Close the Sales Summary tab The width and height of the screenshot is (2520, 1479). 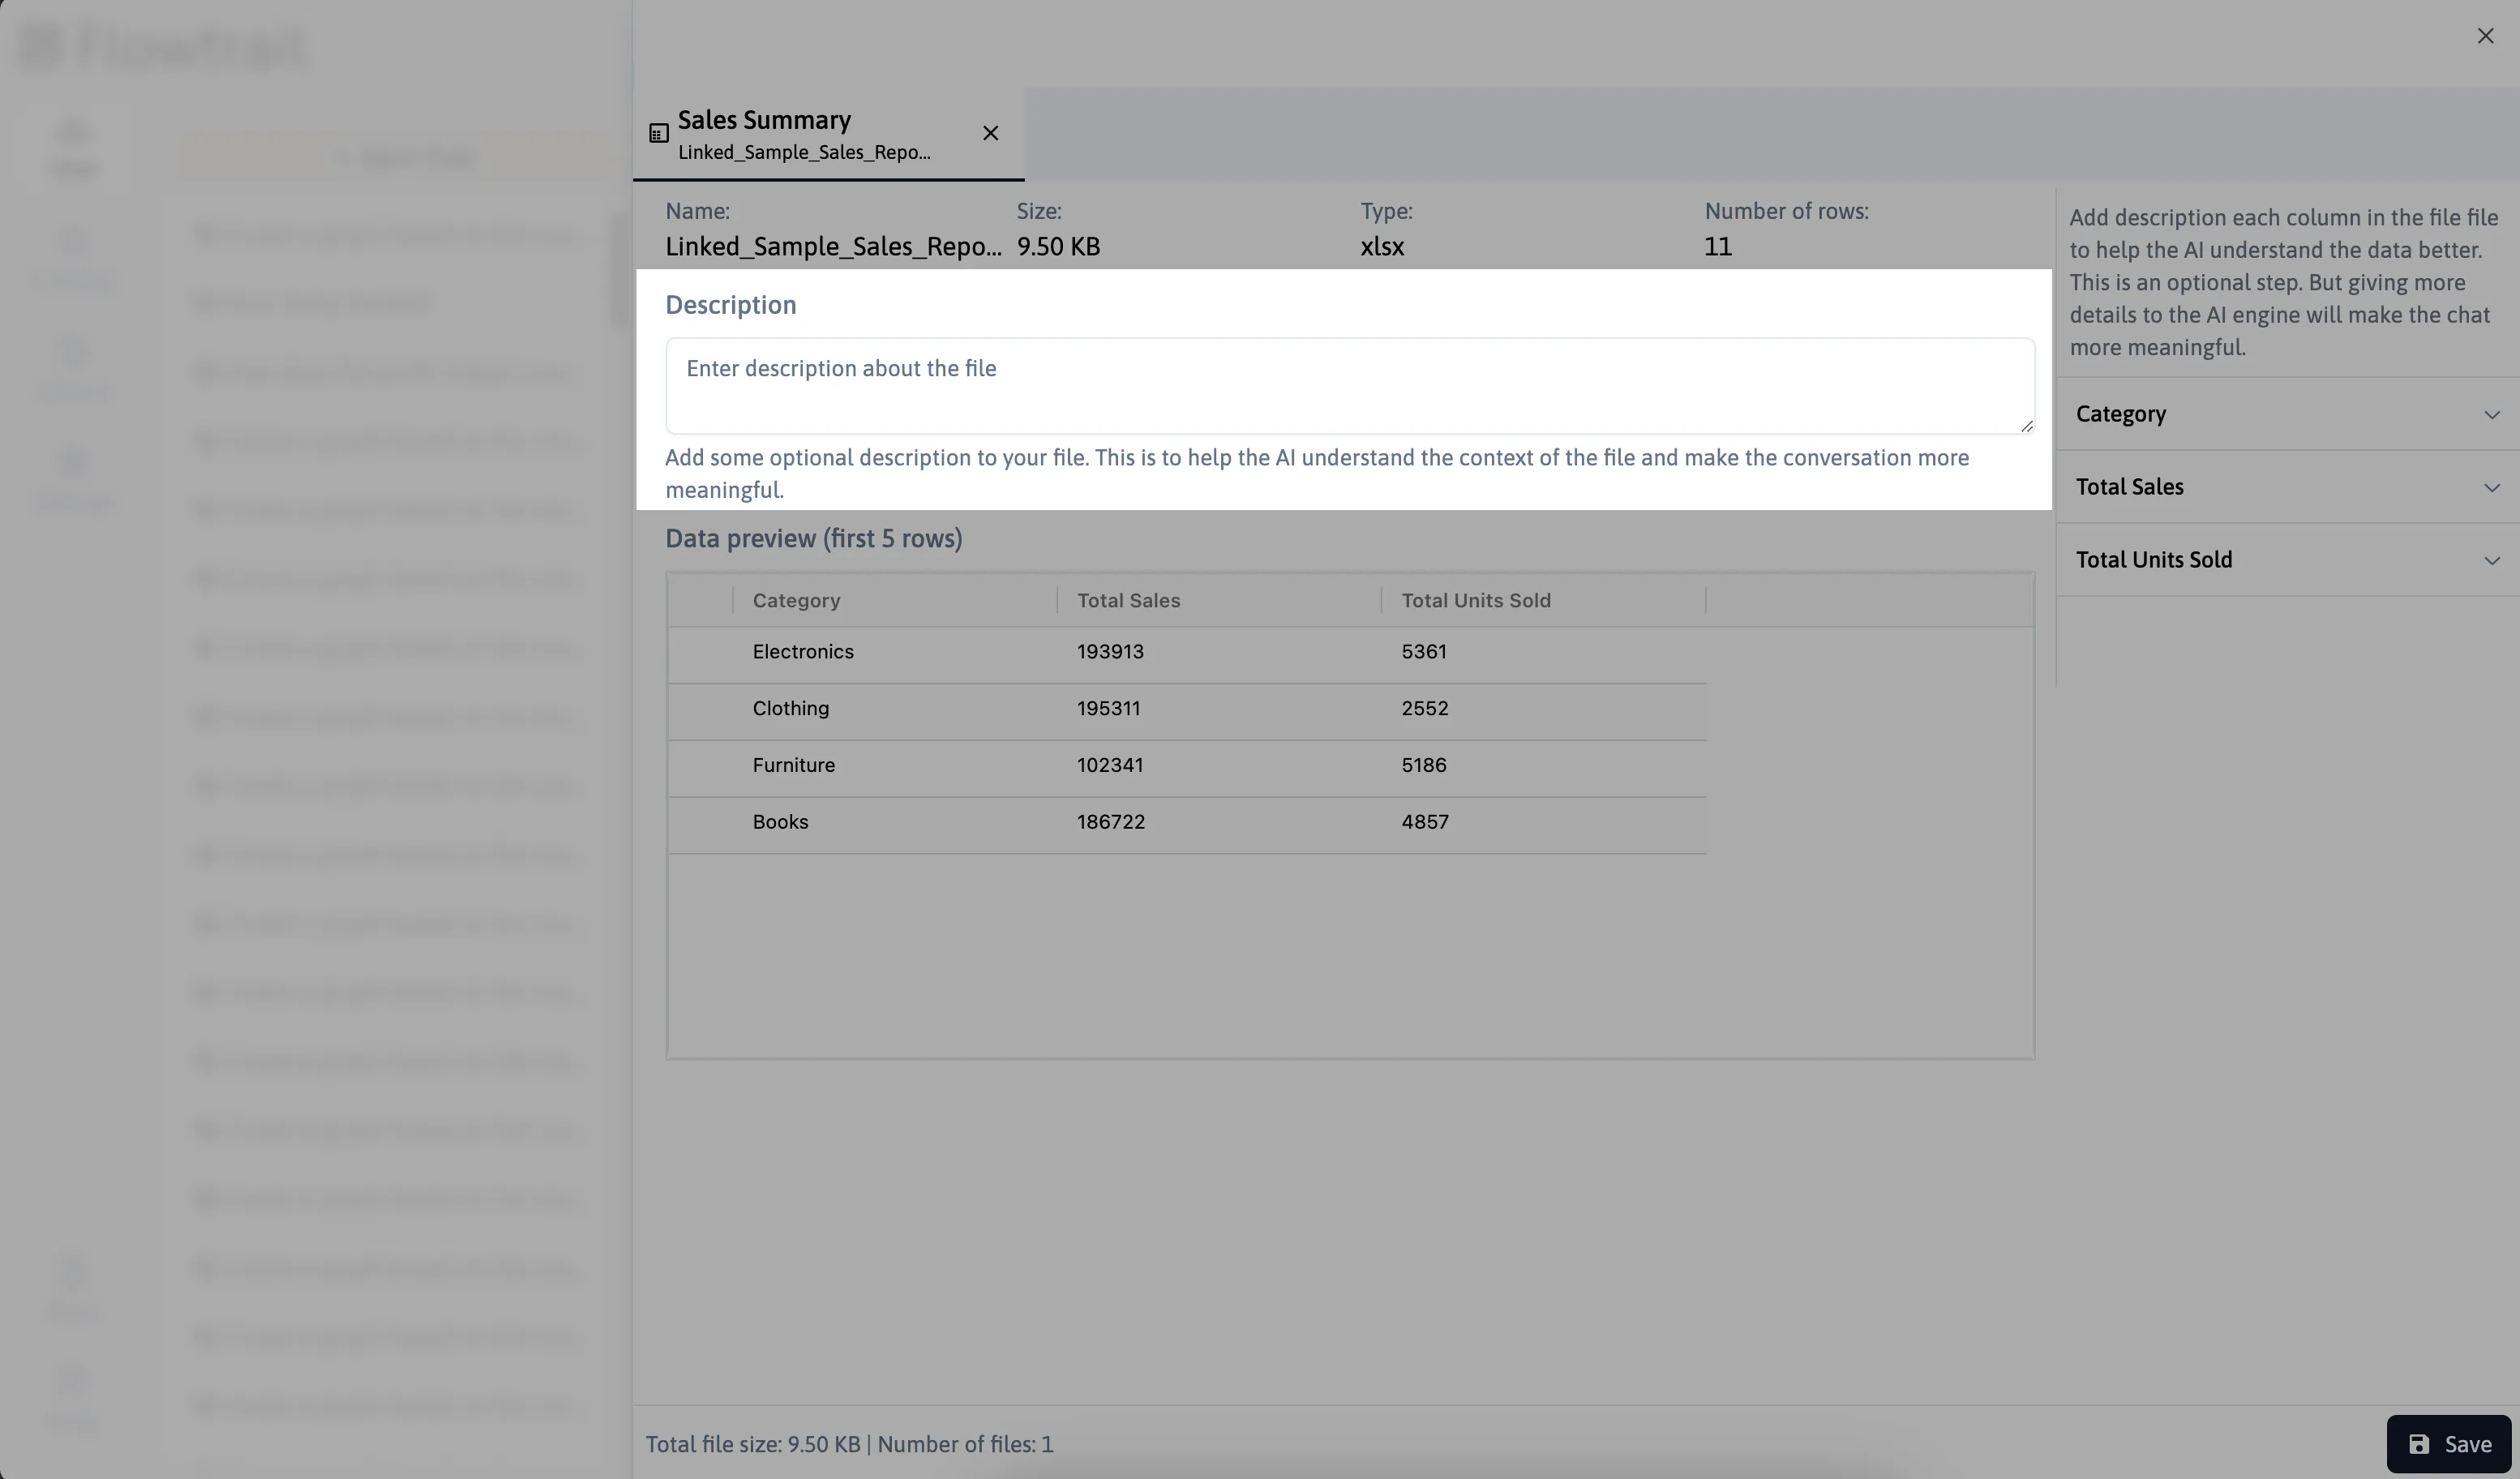(989, 134)
